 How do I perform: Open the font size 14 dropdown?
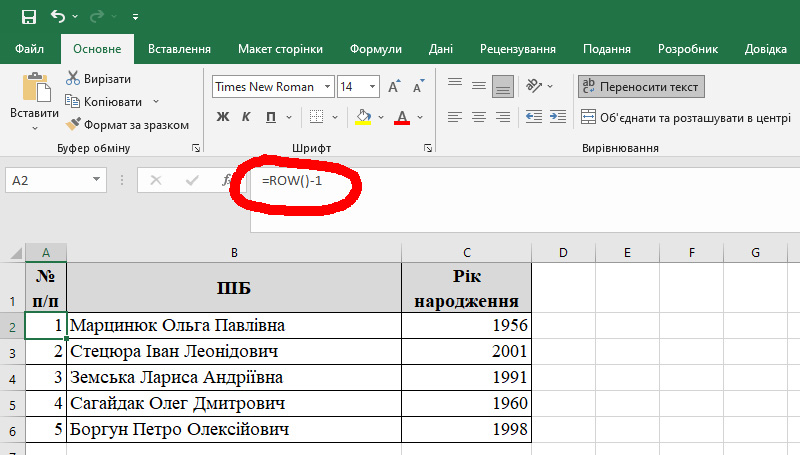(x=372, y=87)
